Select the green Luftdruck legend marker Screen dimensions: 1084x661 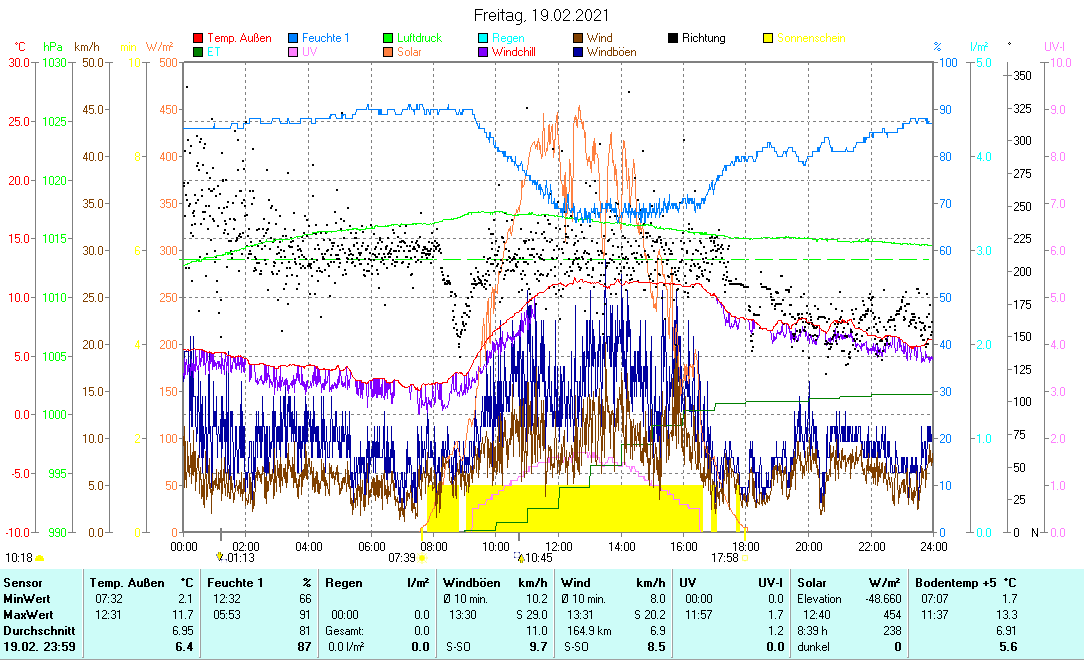388,39
